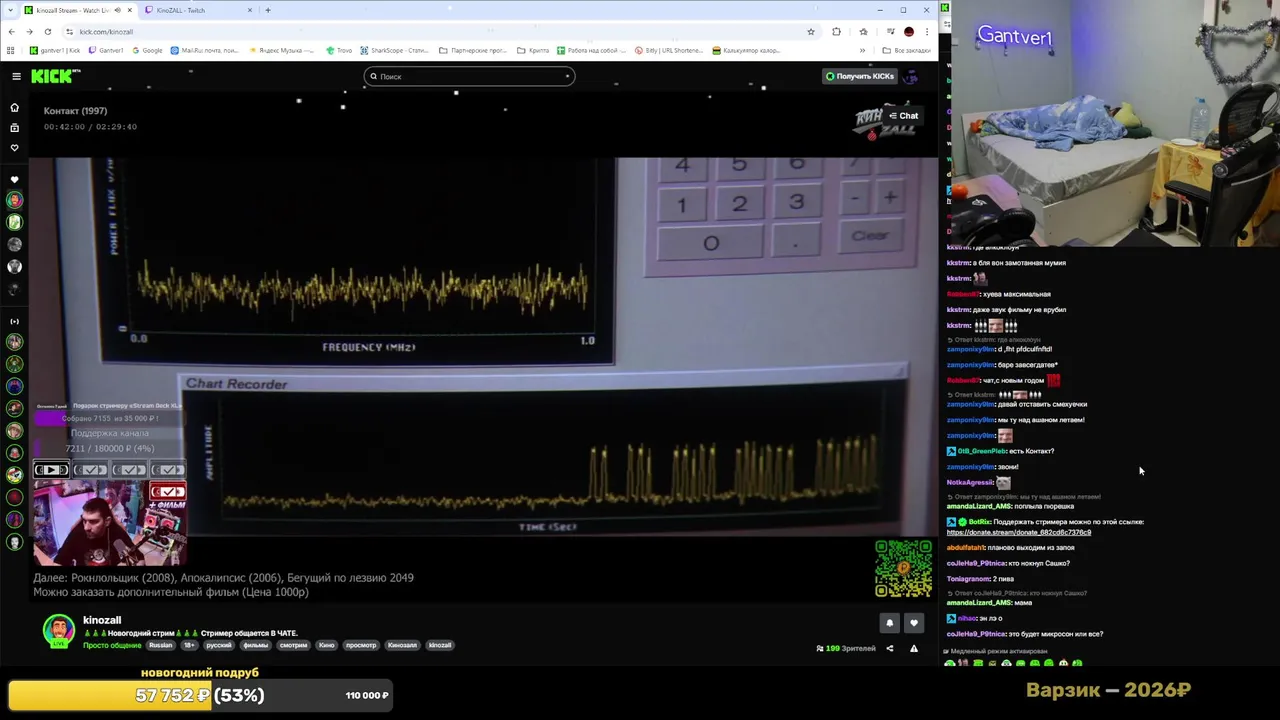1280x720 pixels.
Task: Open the Trovo bookmark
Action: tap(339, 50)
